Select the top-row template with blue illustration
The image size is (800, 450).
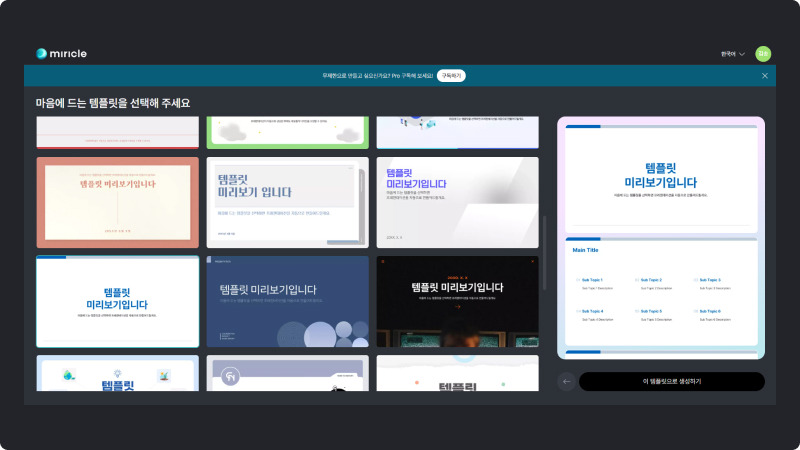457,133
